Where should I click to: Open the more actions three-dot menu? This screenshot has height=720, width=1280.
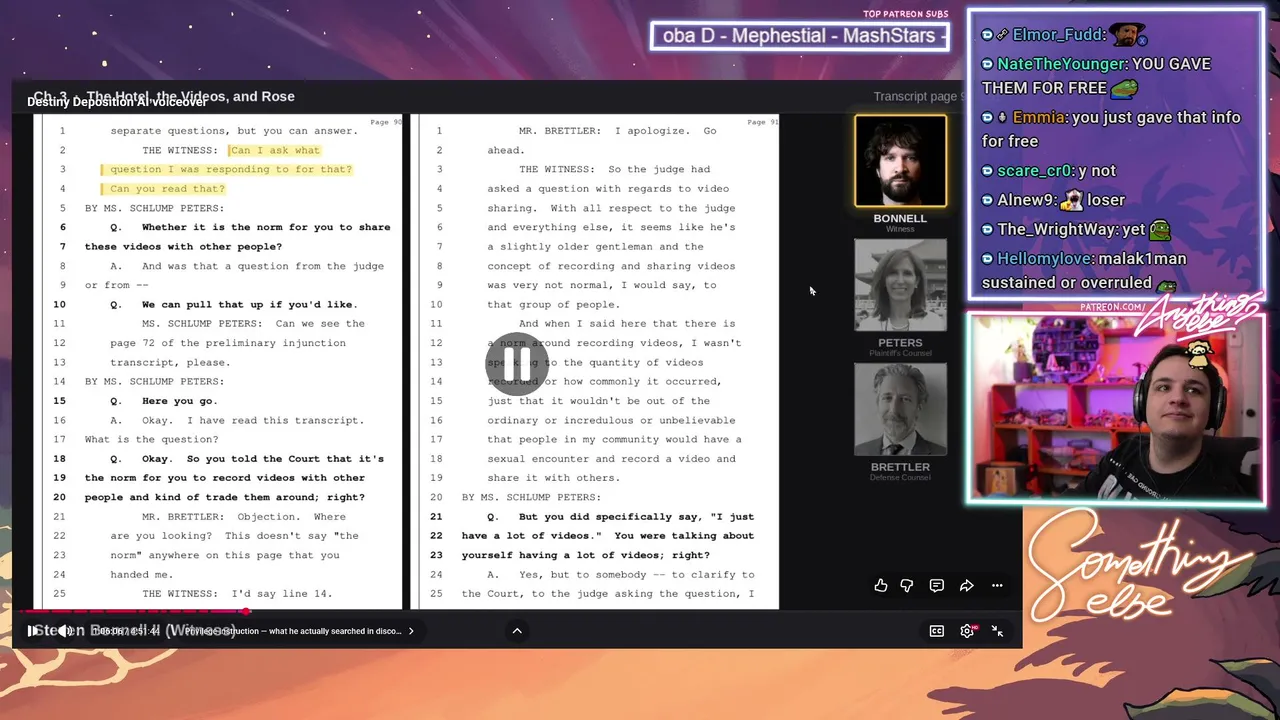[997, 586]
